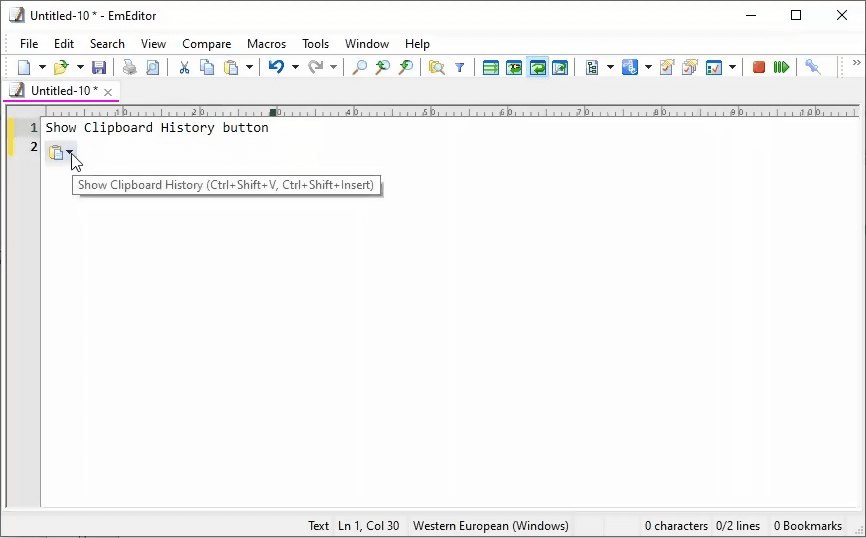Viewport: 866px width, 538px height.
Task: Open the Search menu
Action: tap(107, 44)
